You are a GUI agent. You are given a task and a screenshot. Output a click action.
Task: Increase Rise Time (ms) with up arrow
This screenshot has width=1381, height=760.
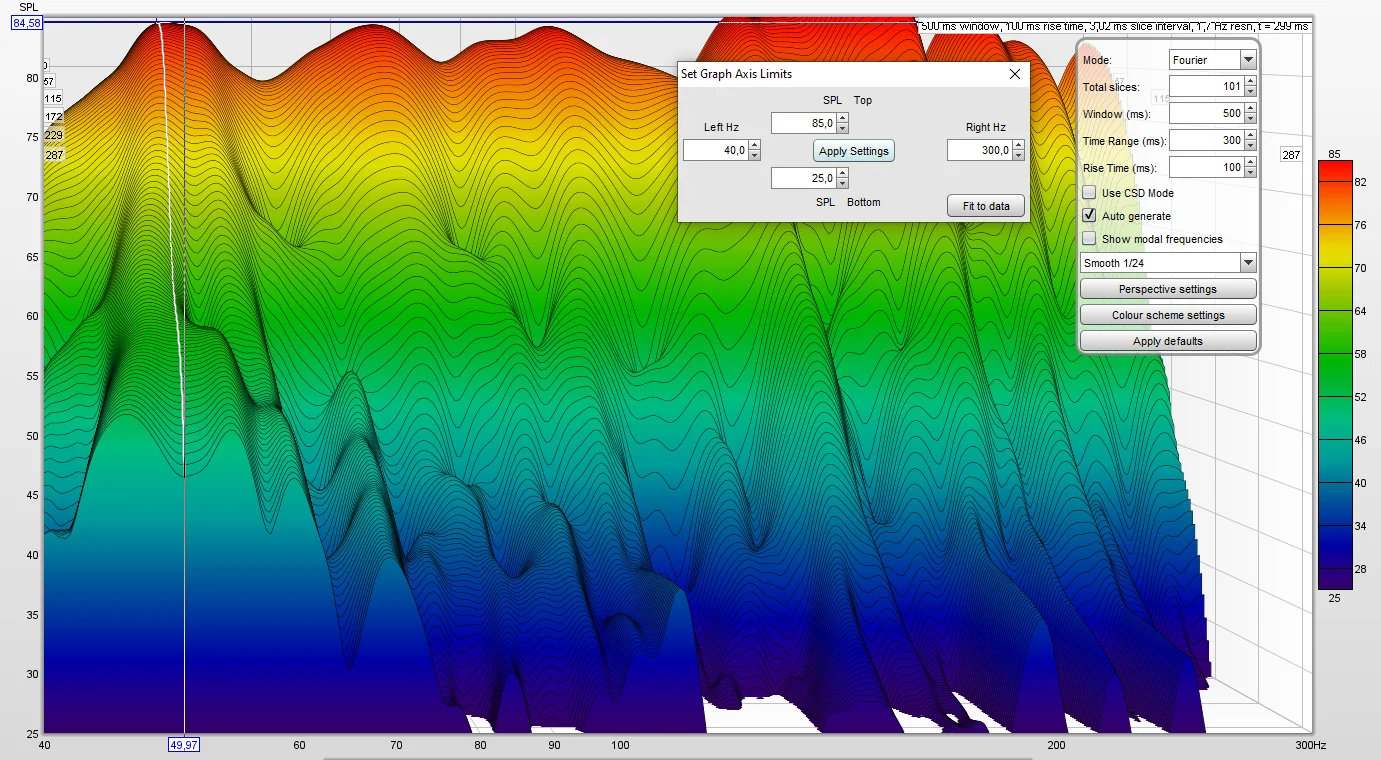click(1250, 162)
